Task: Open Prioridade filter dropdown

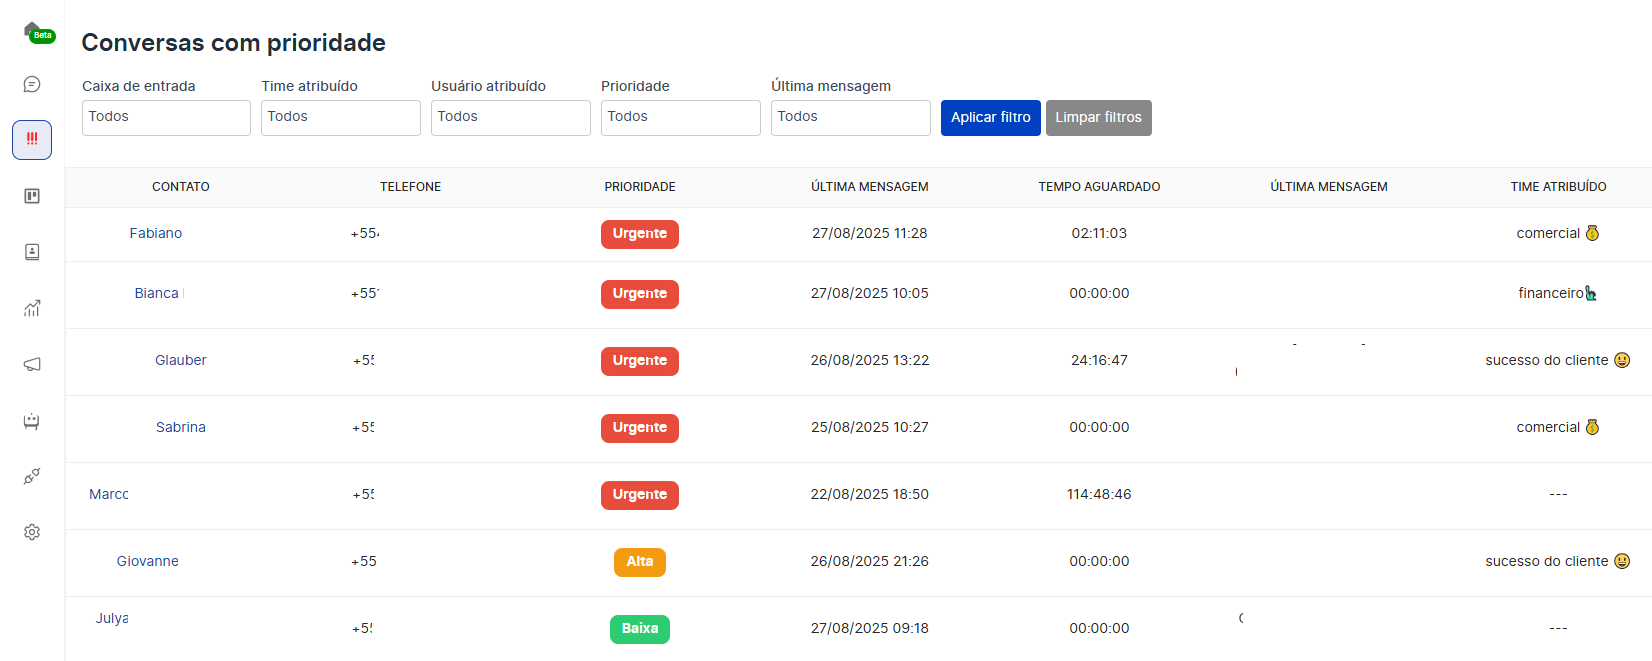Action: pyautogui.click(x=680, y=117)
